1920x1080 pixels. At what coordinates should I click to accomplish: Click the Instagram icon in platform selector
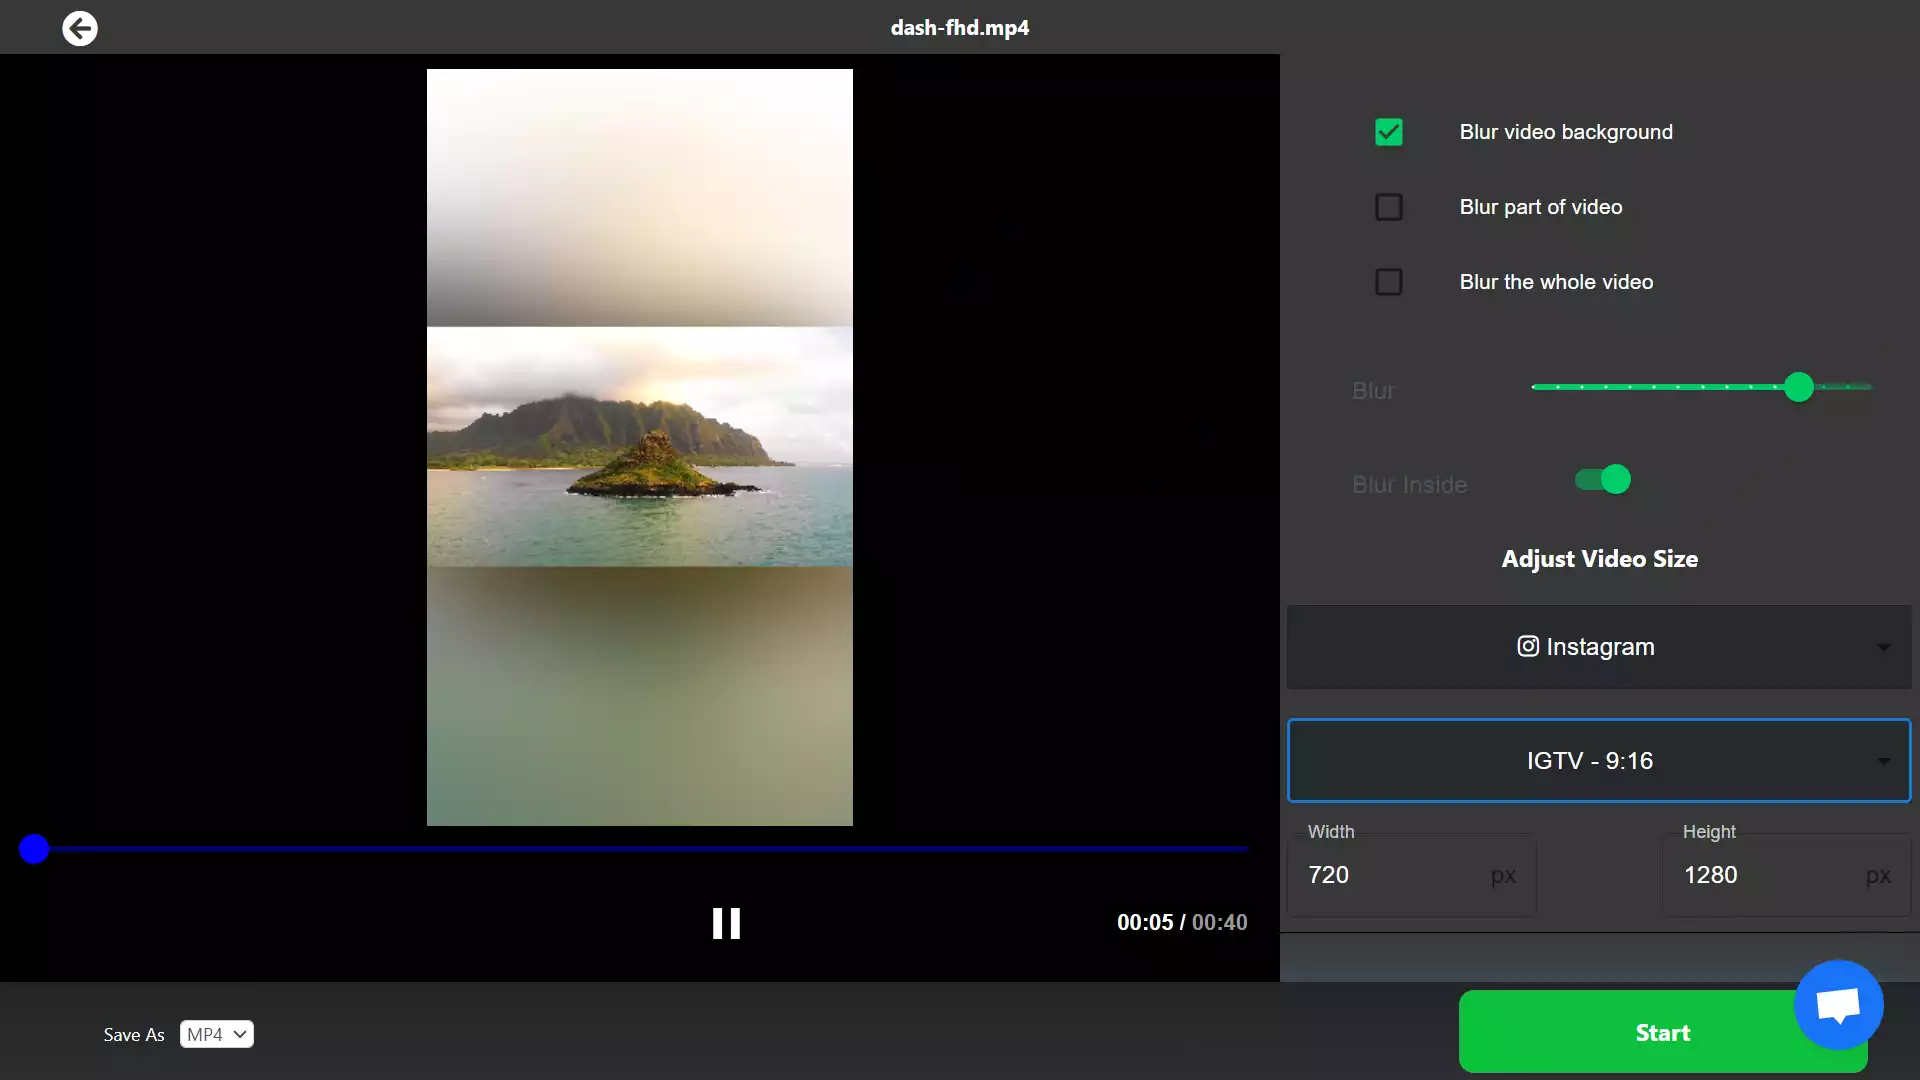pos(1528,646)
